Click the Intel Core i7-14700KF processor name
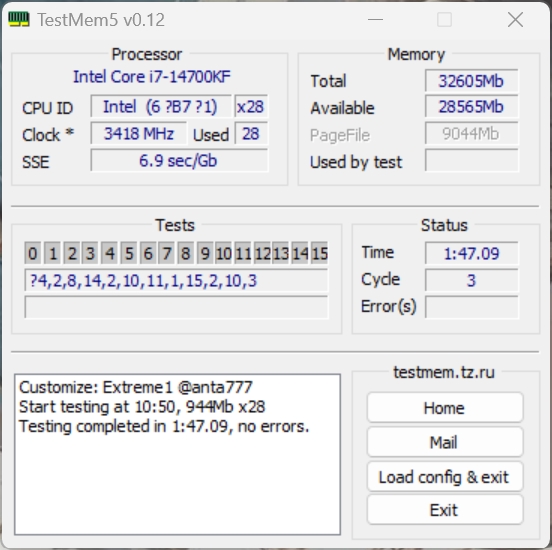Screen dimensions: 552x550 tap(152, 77)
